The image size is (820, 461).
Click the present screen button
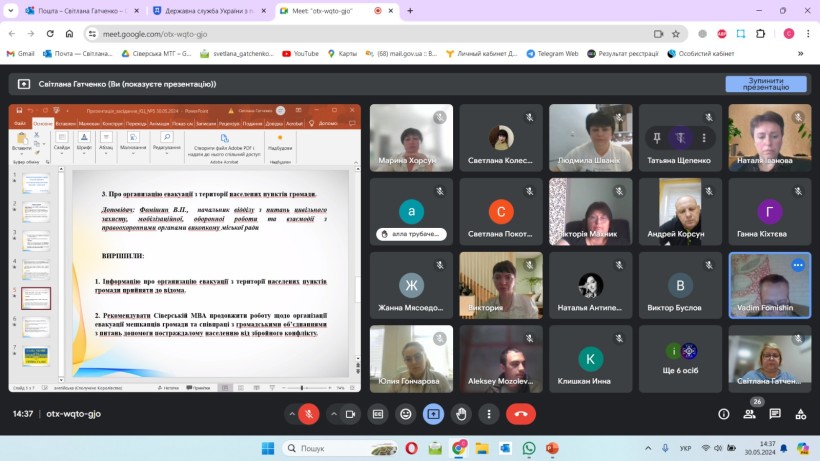434,414
